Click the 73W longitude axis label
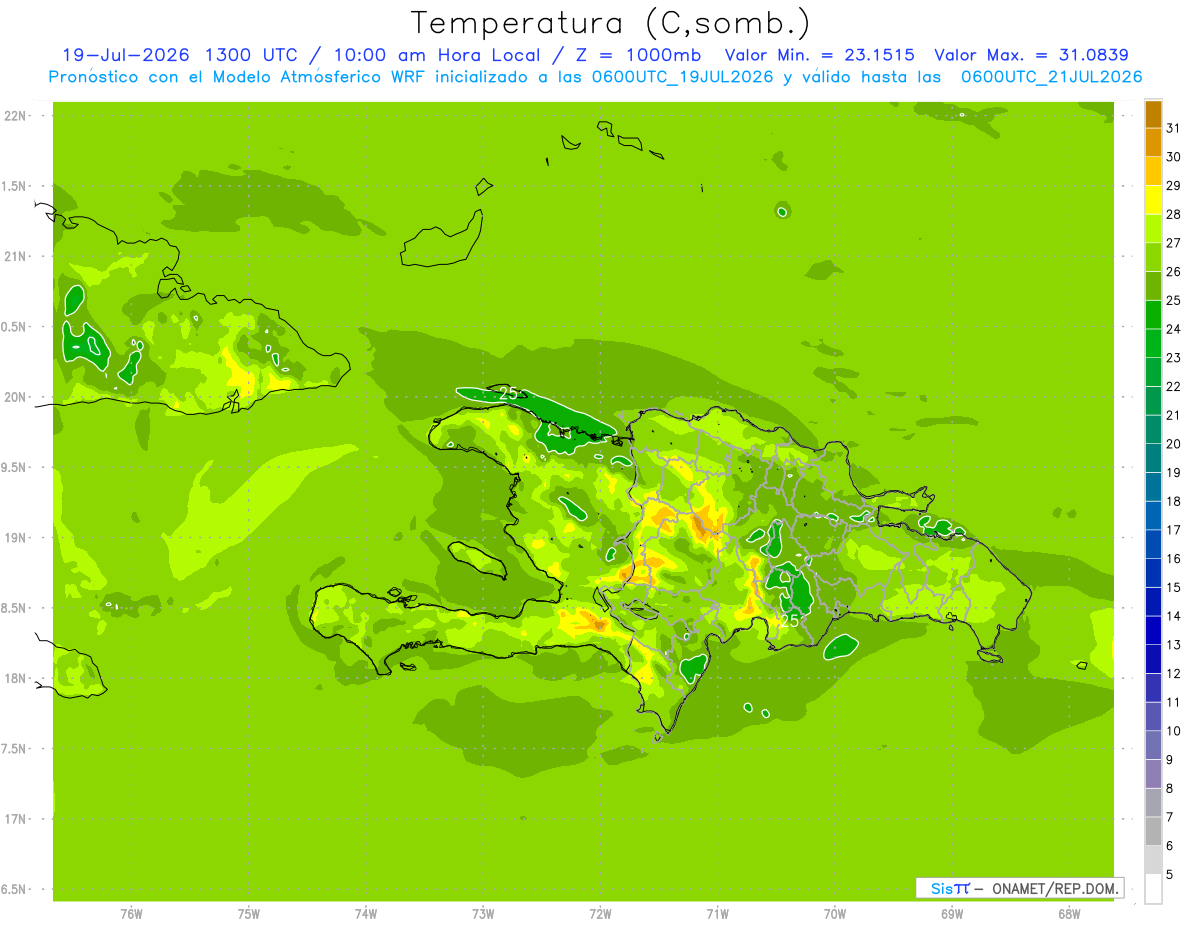The image size is (1200, 927). (483, 913)
